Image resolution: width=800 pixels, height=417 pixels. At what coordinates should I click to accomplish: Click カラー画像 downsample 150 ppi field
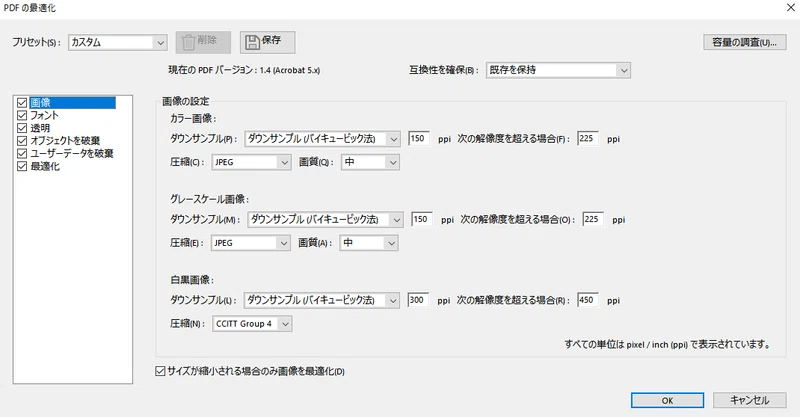tap(419, 138)
